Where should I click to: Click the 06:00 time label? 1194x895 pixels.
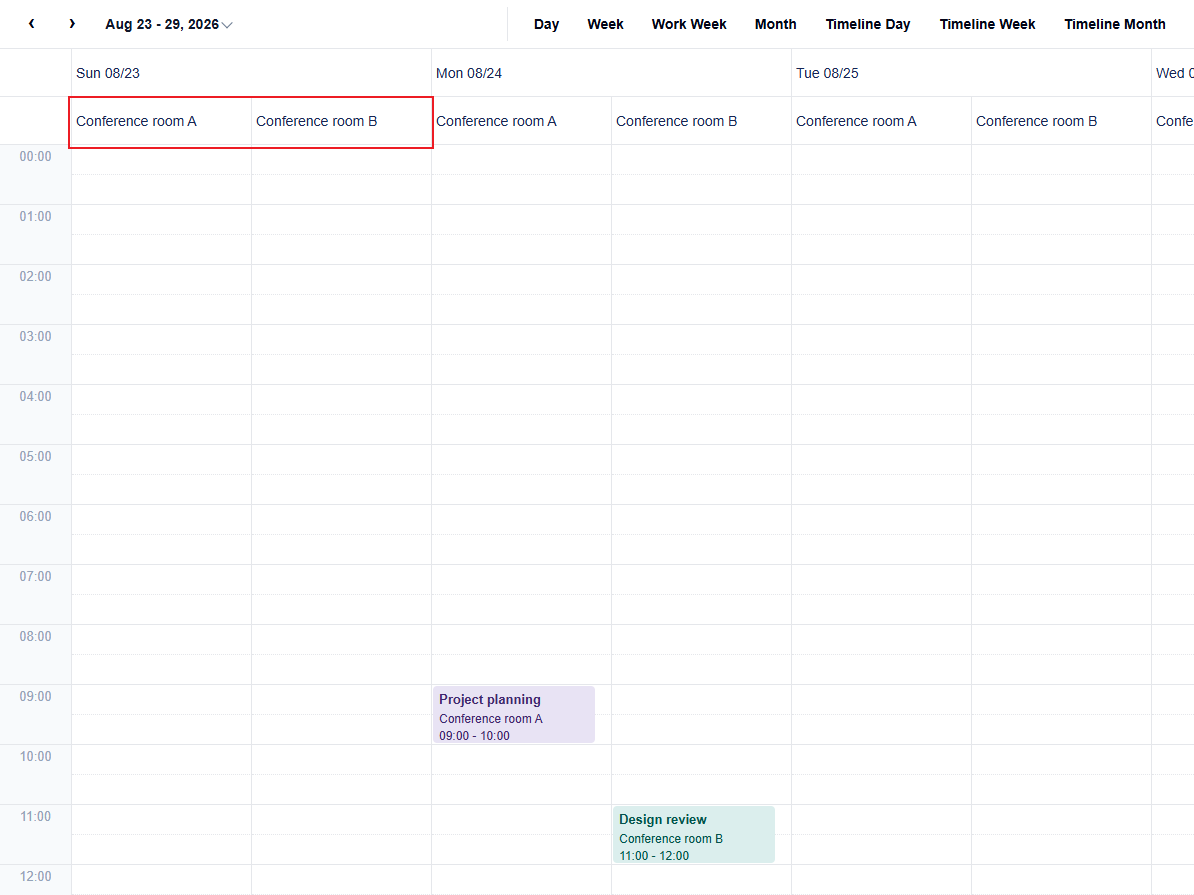(36, 516)
